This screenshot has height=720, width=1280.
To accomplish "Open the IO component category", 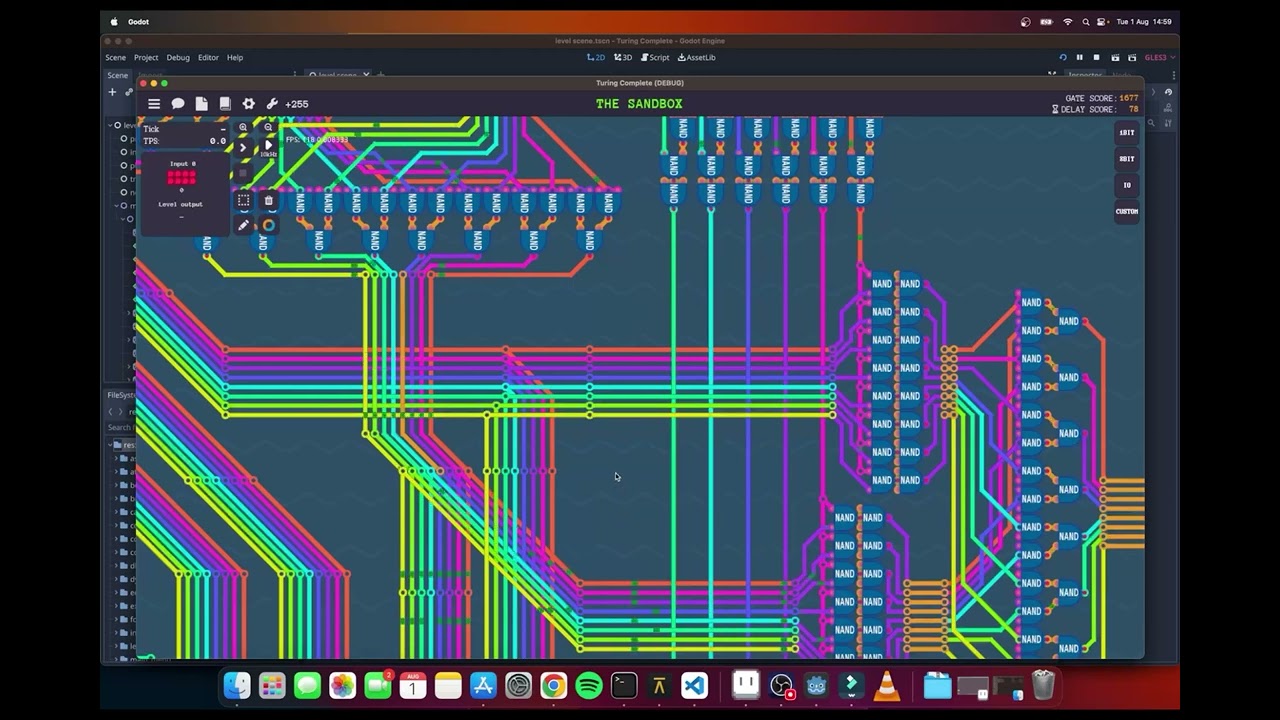I will [x=1127, y=185].
